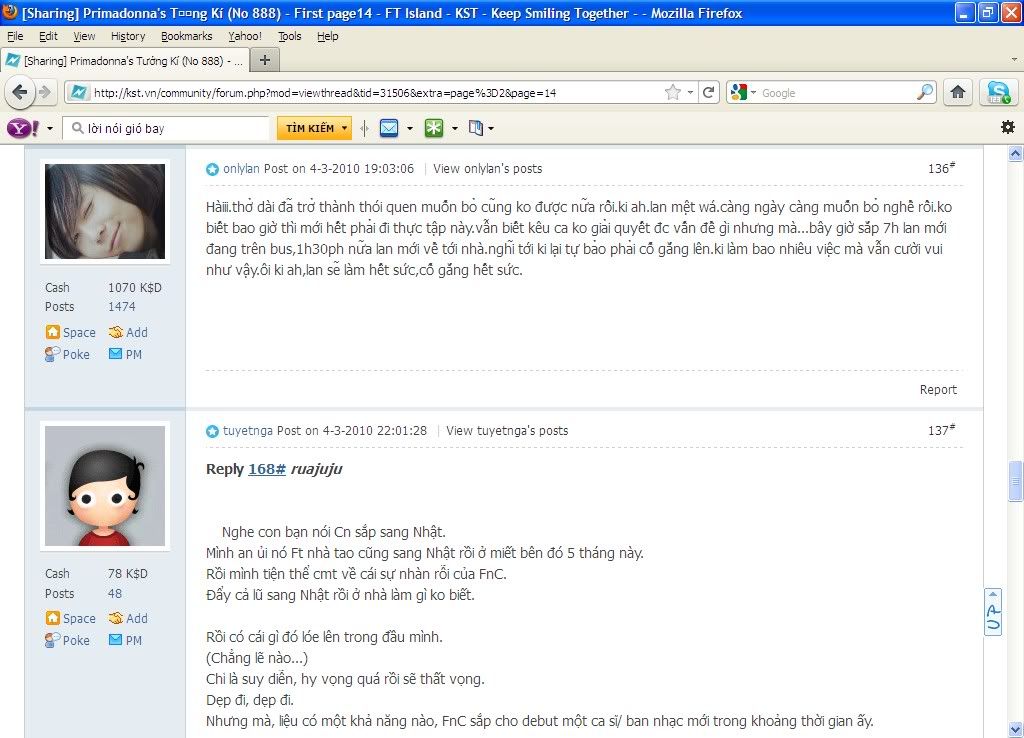This screenshot has height=738, width=1024.
Task: Go back with the browser back arrow
Action: coord(20,92)
